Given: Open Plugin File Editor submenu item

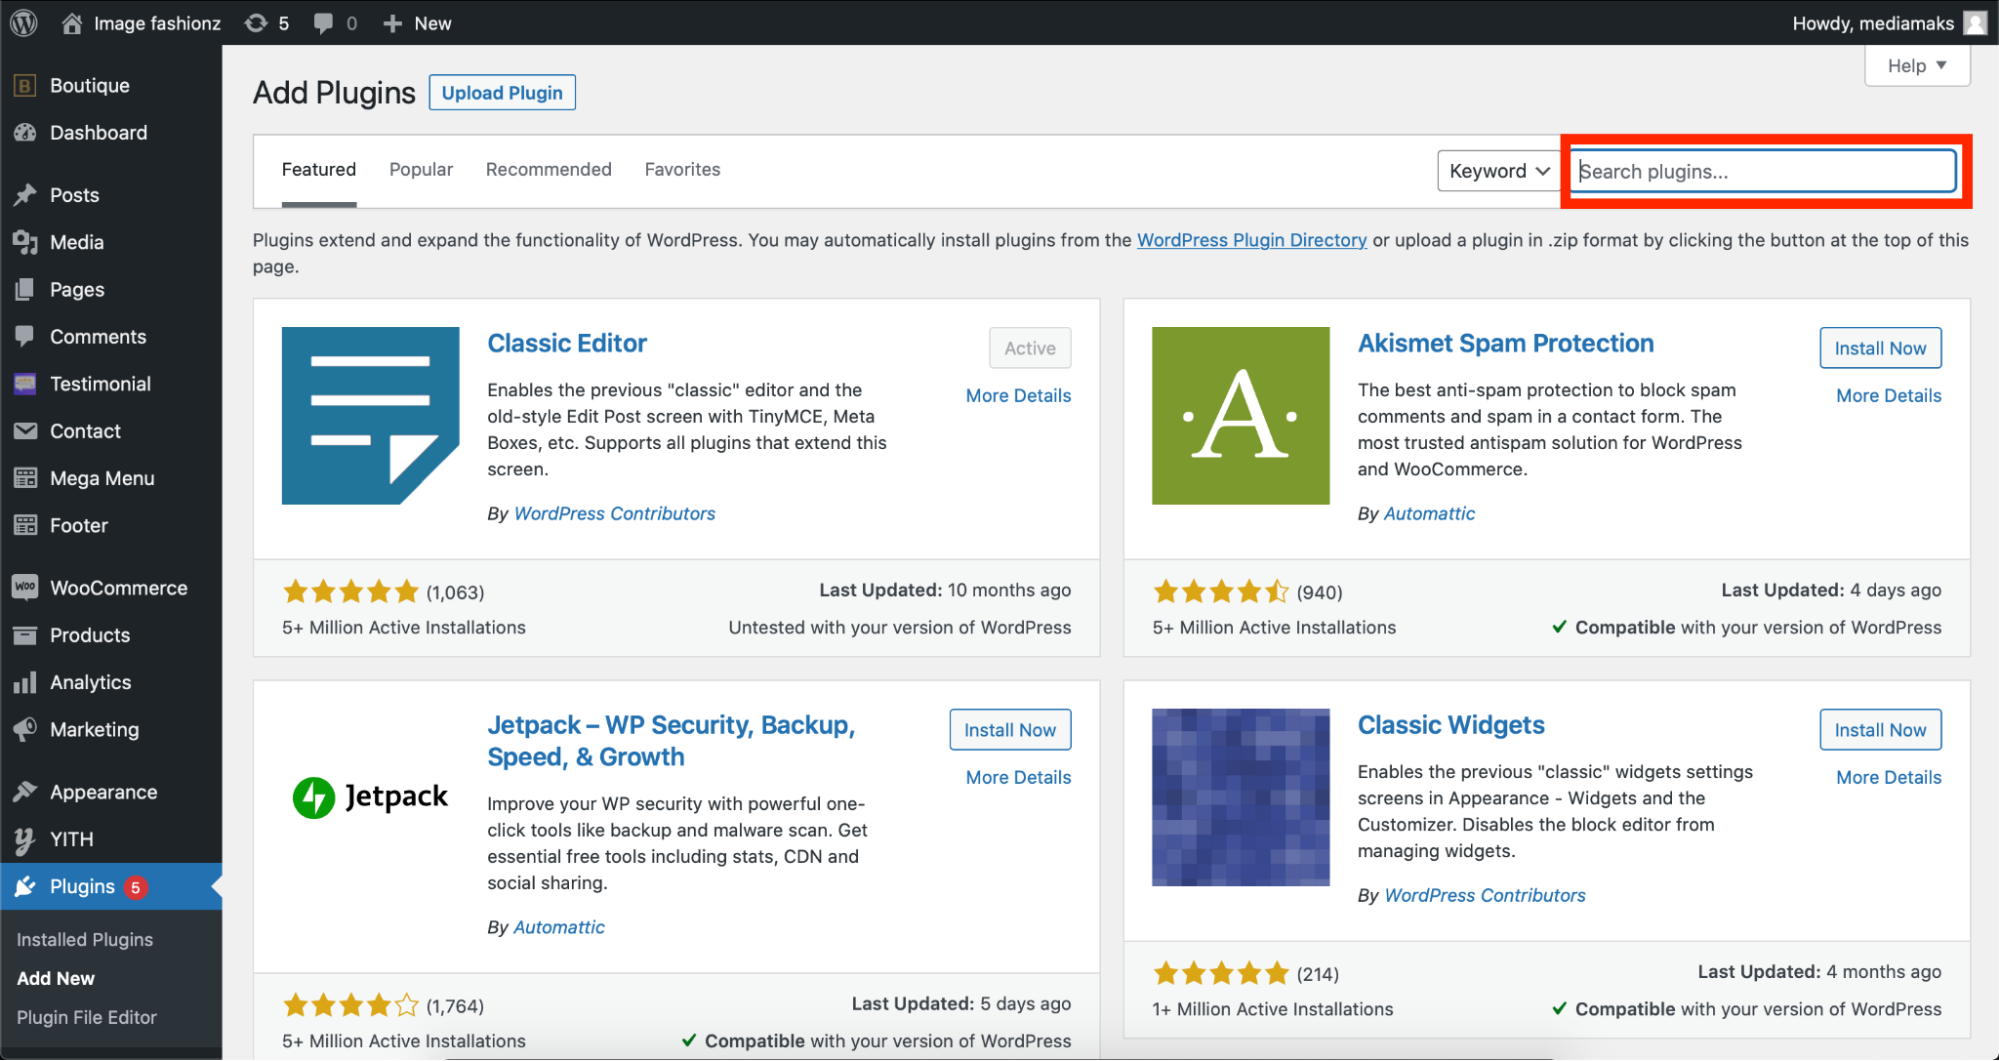Looking at the screenshot, I should tap(87, 1018).
